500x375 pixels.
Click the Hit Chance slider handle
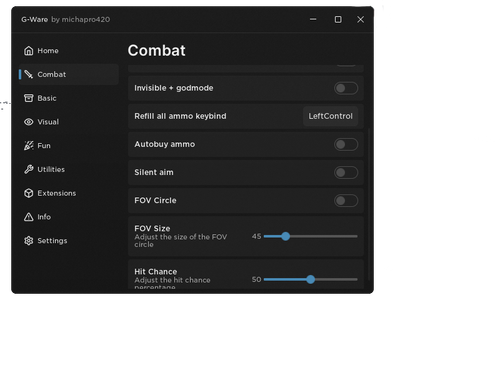coord(311,279)
